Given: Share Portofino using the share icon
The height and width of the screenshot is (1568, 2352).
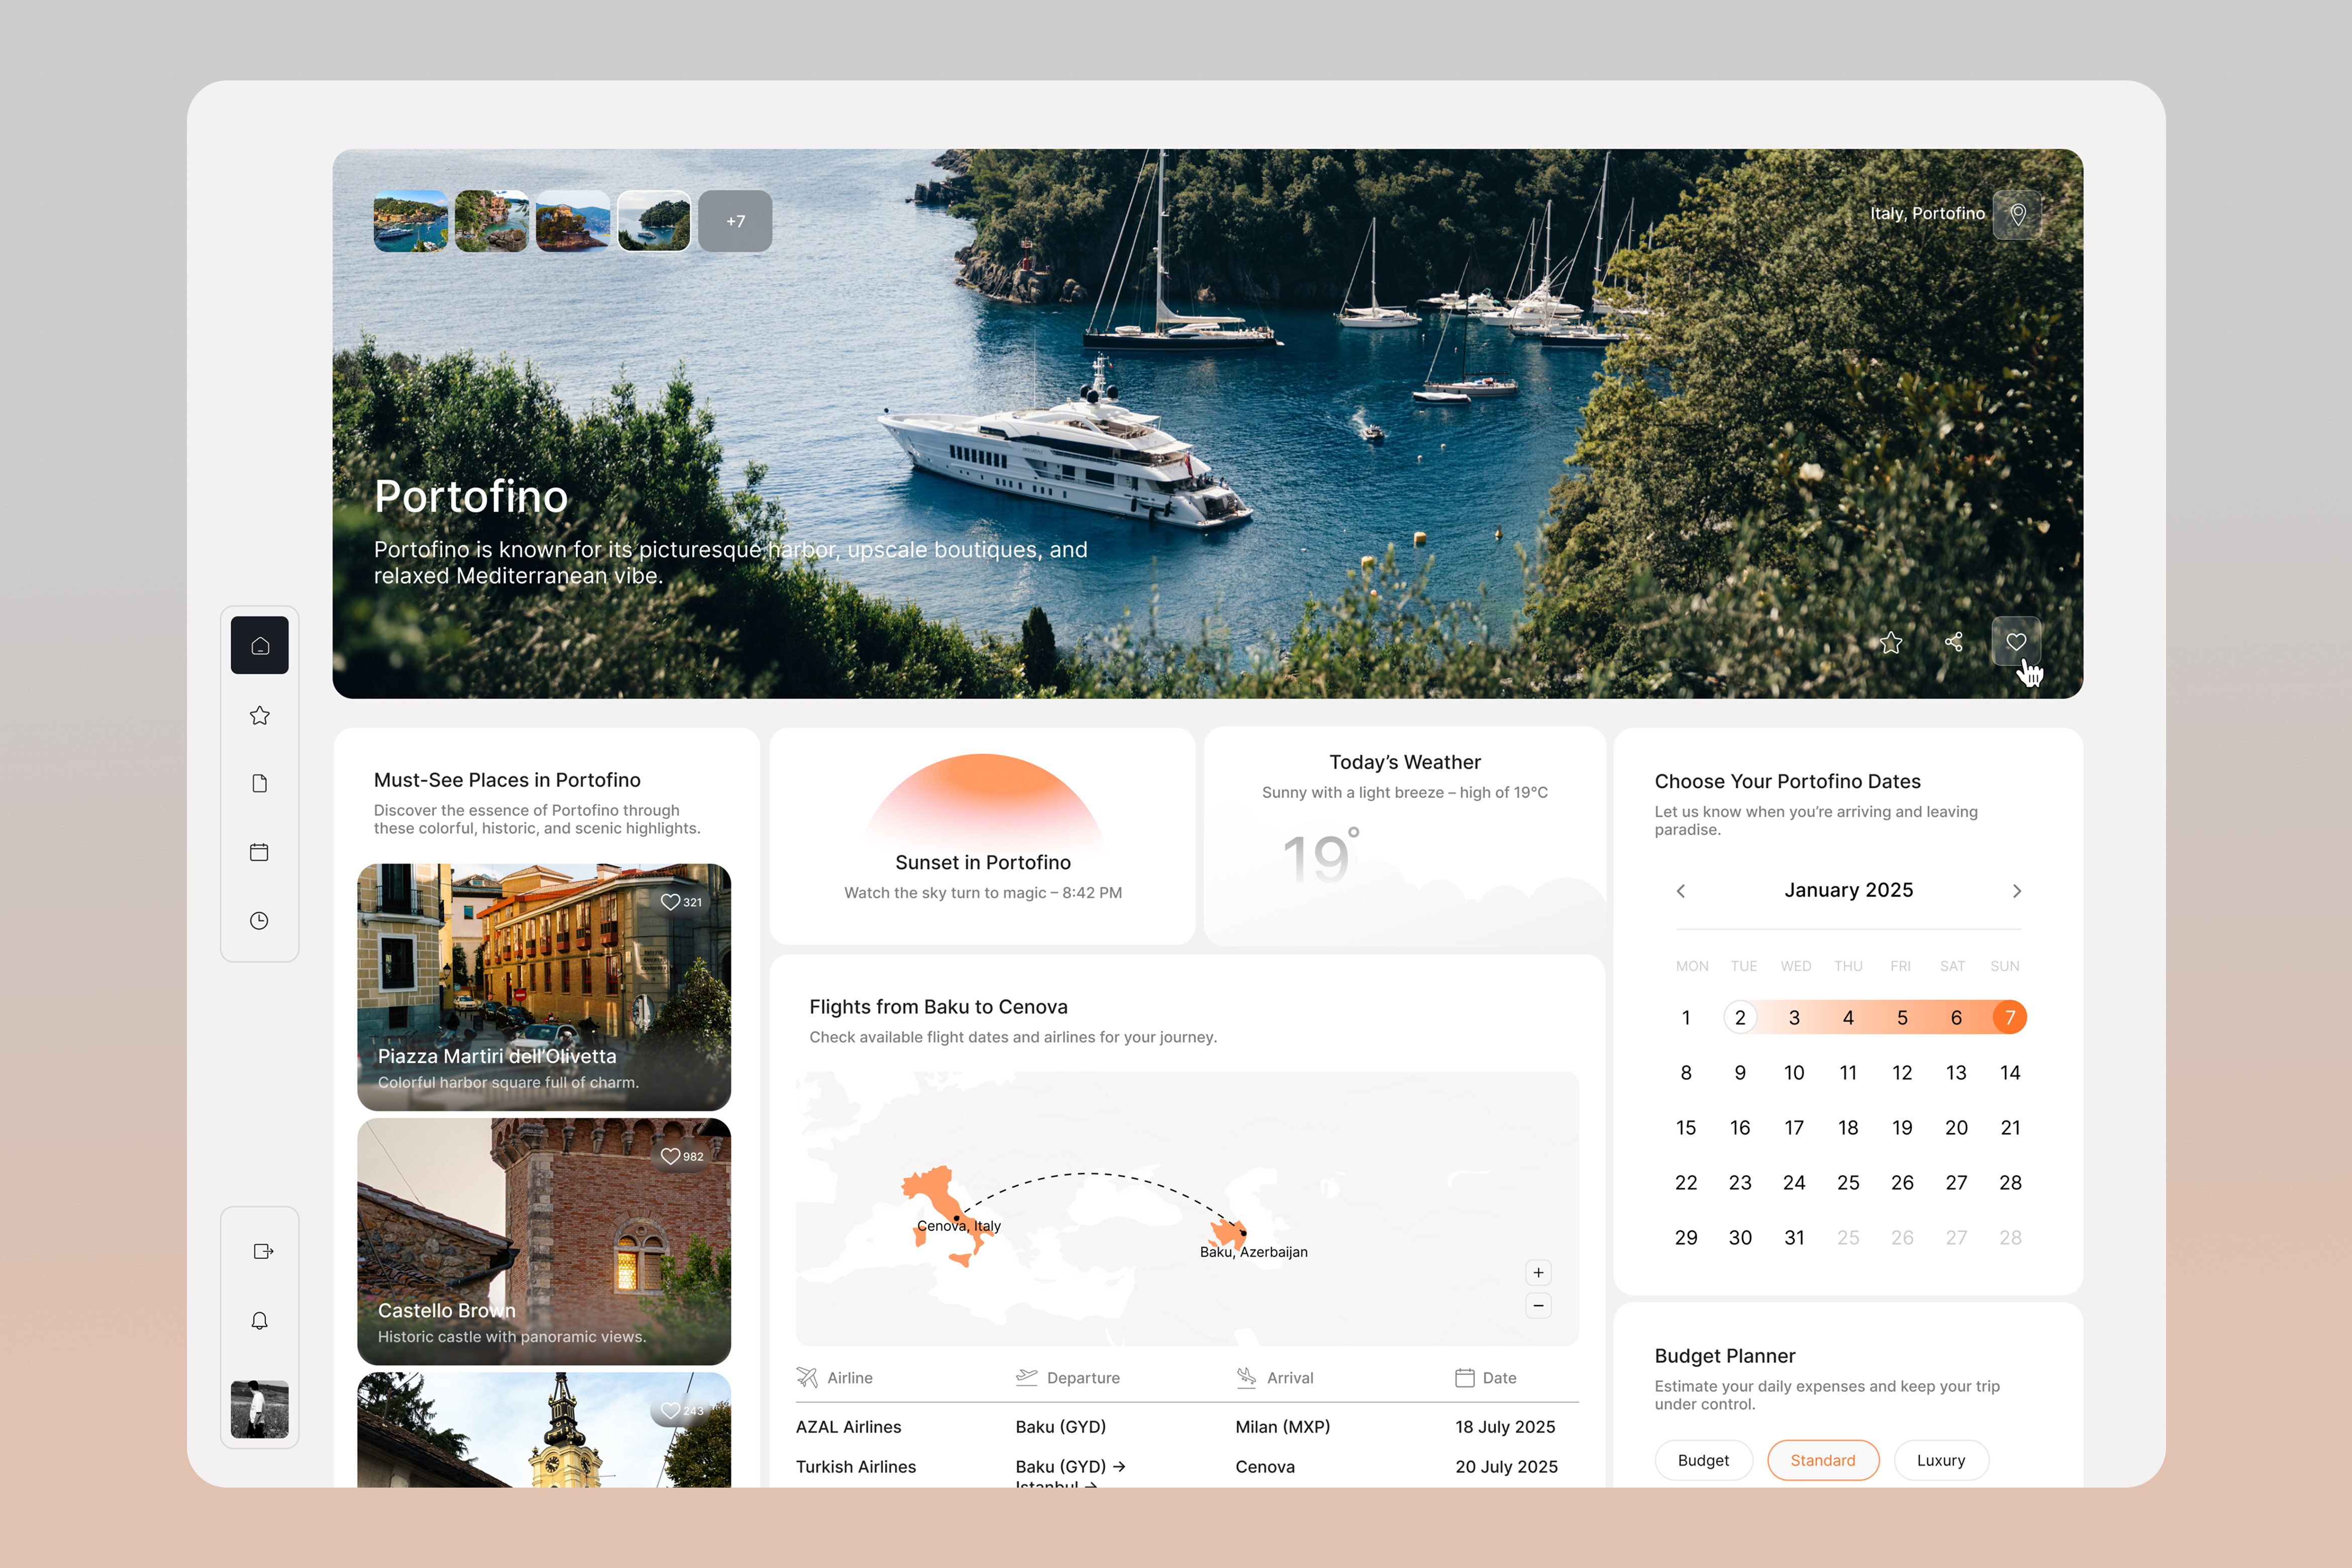Looking at the screenshot, I should tap(1953, 642).
